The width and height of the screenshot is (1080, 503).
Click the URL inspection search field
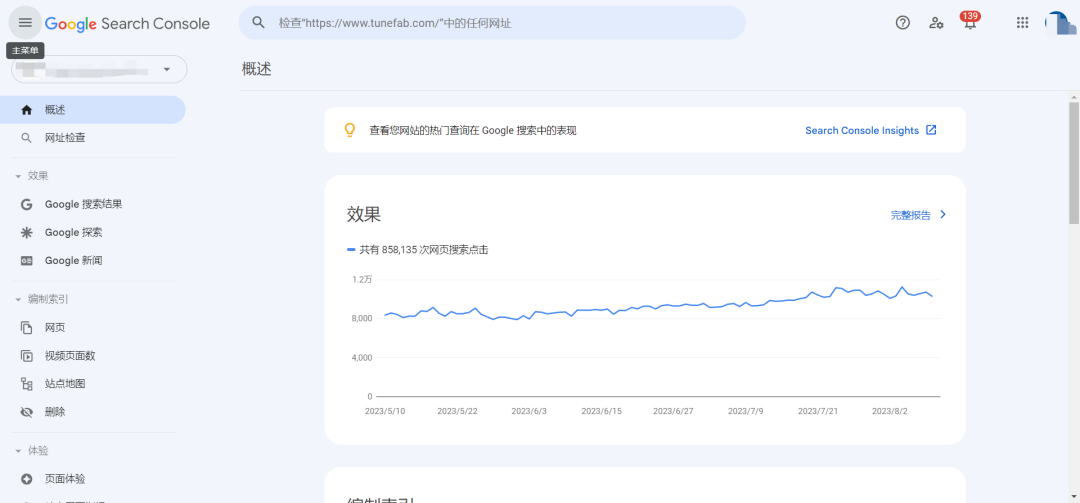[x=492, y=23]
